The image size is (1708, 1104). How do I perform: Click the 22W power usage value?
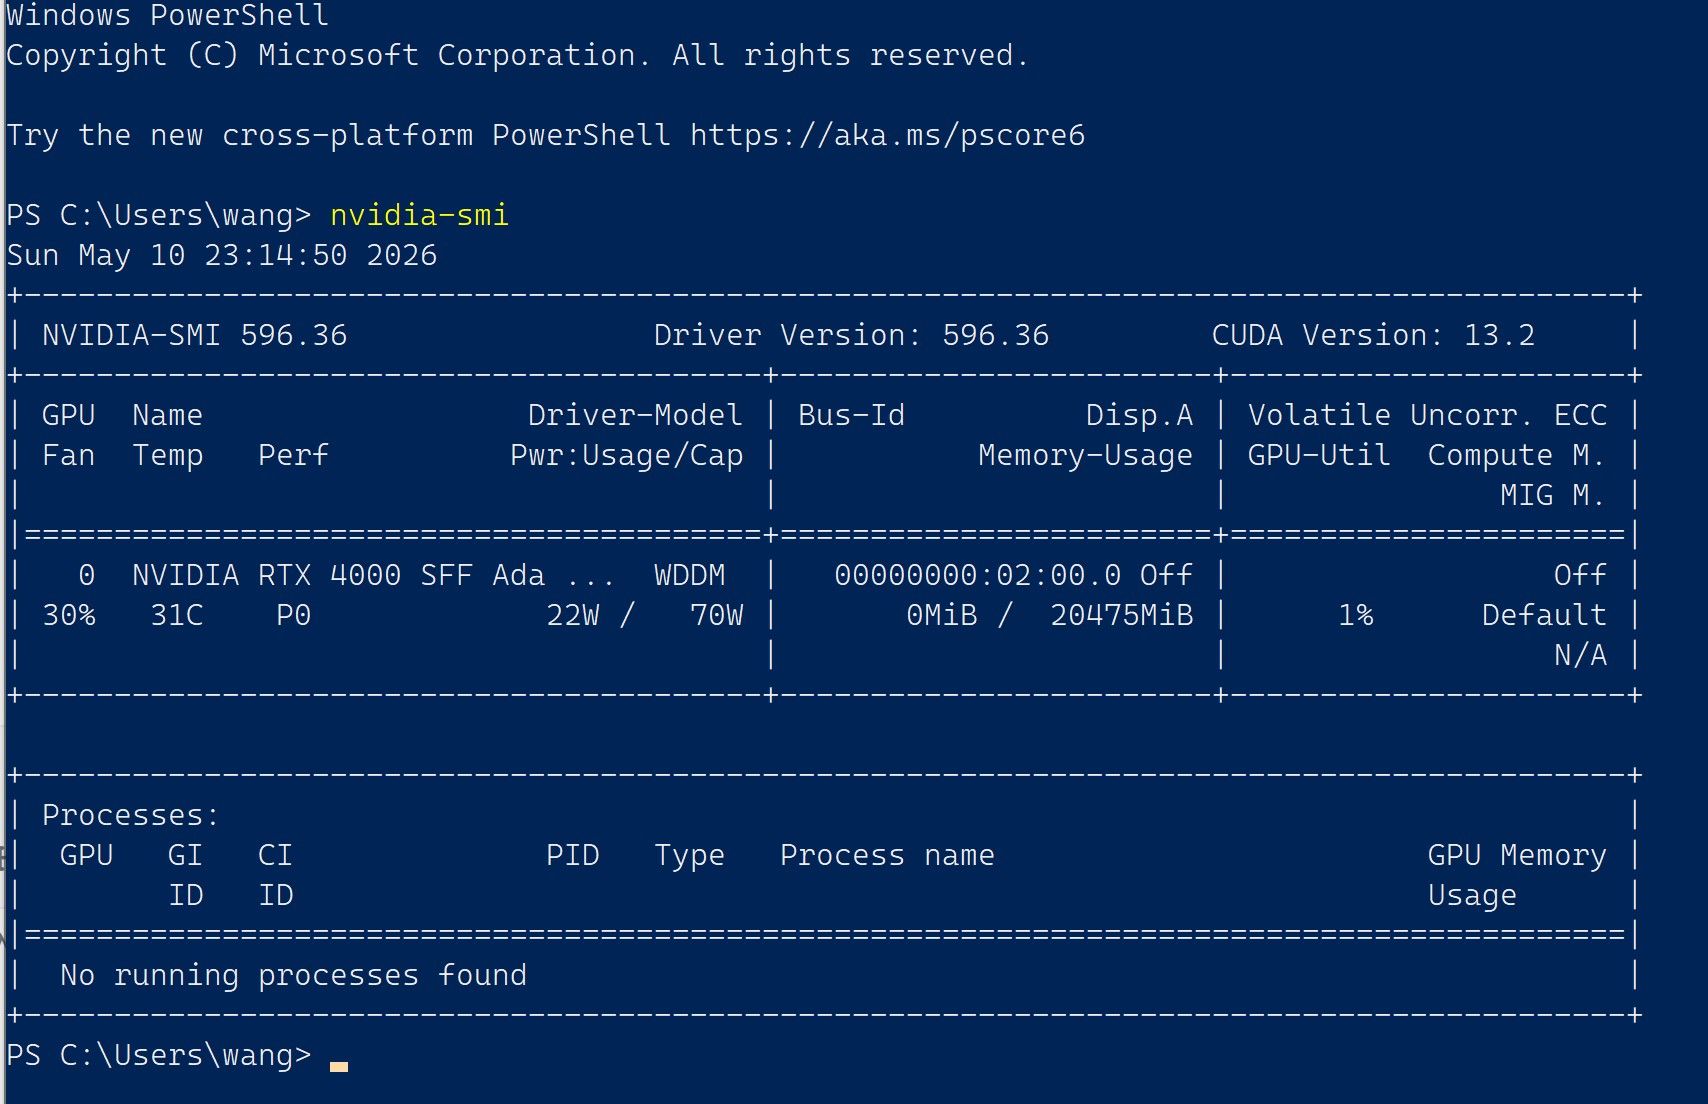pos(573,615)
